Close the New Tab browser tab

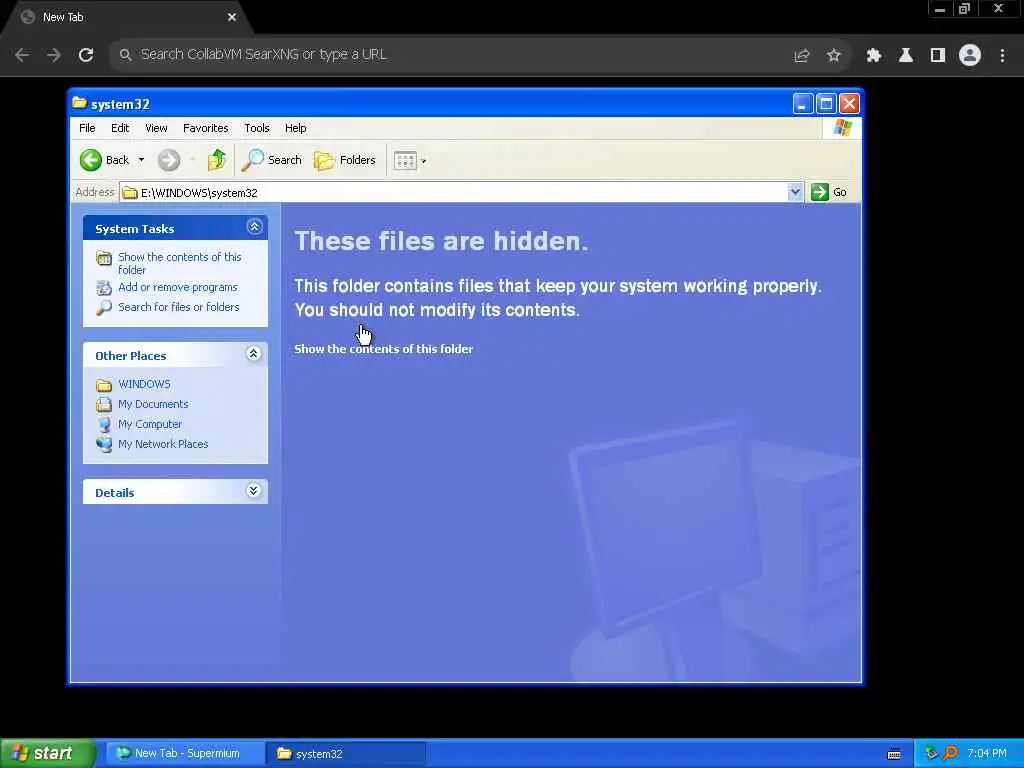[232, 18]
